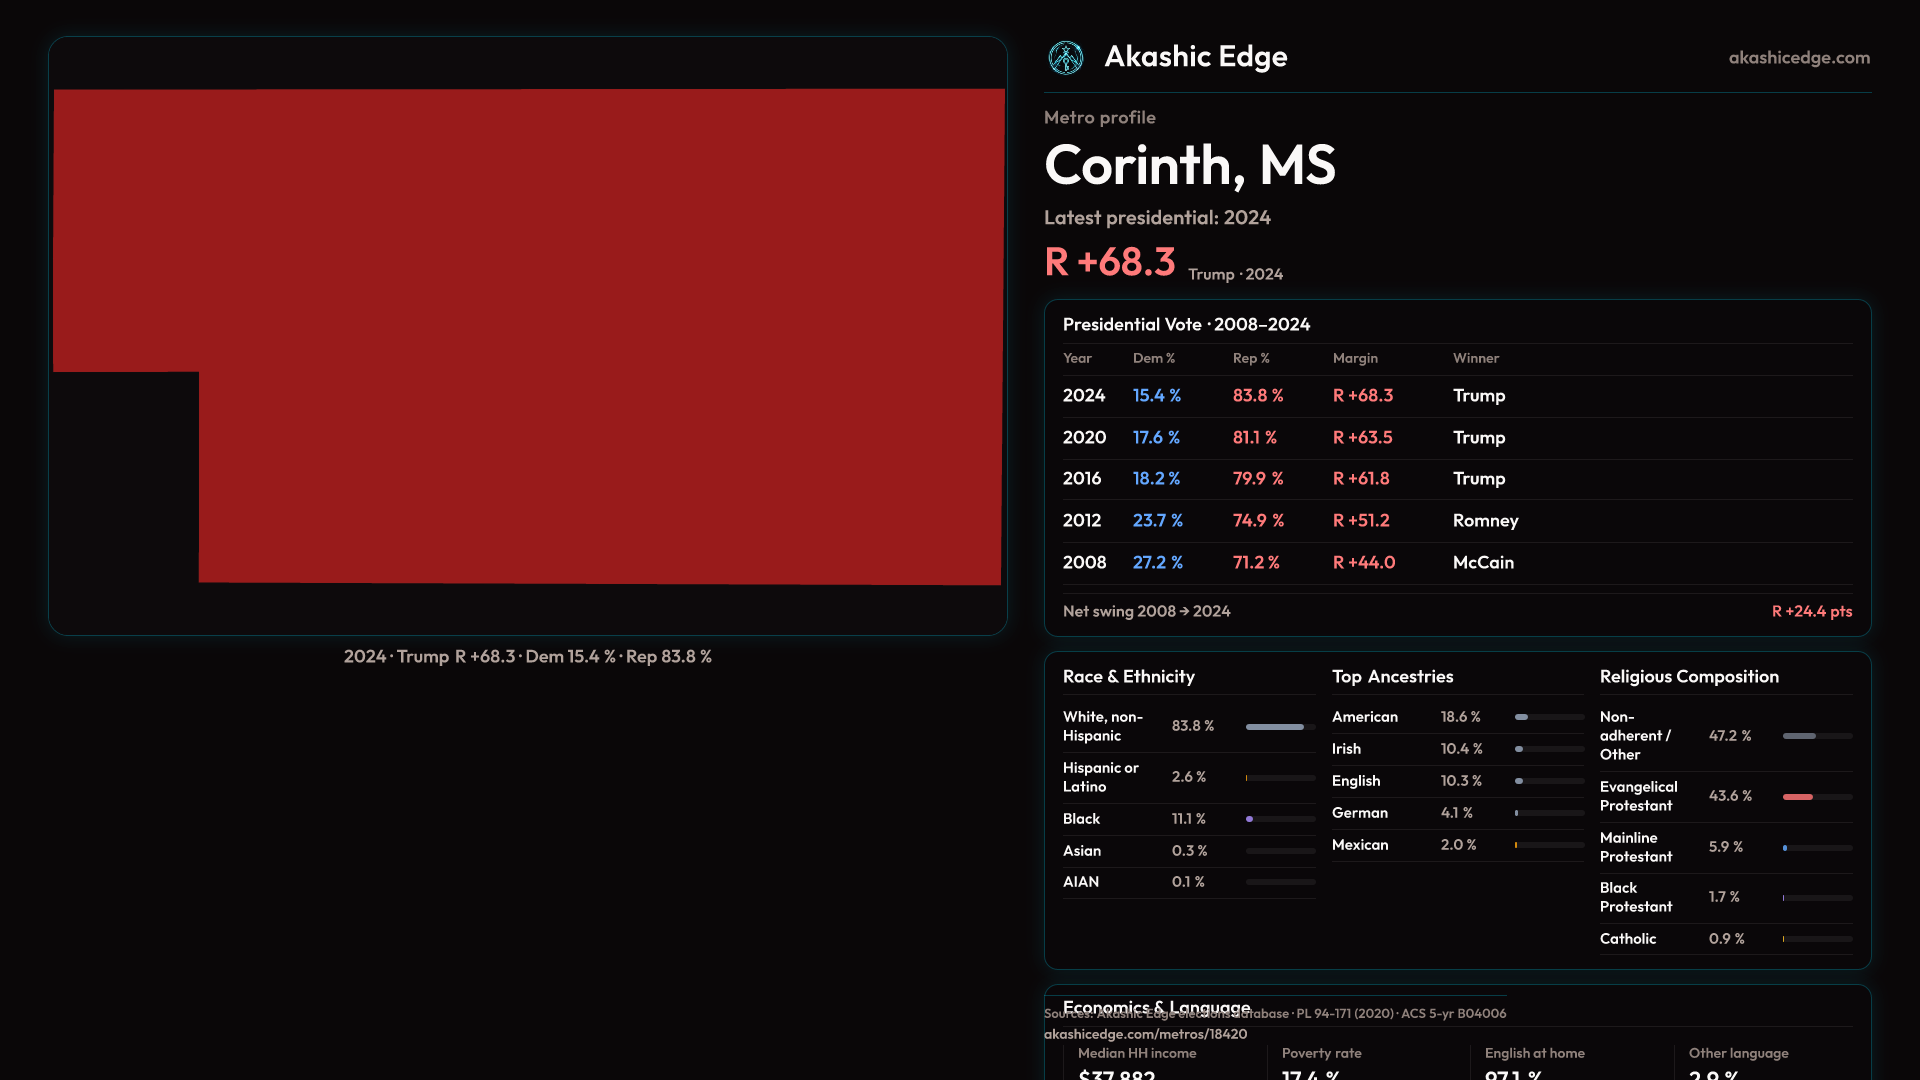1920x1080 pixels.
Task: Click the Margin column header
Action: 1355,358
